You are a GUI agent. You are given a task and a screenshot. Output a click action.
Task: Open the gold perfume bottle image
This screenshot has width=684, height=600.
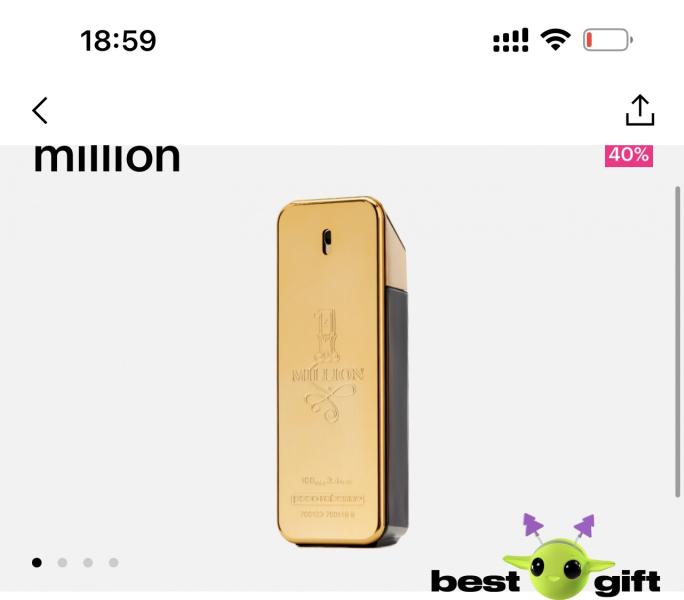[342, 371]
